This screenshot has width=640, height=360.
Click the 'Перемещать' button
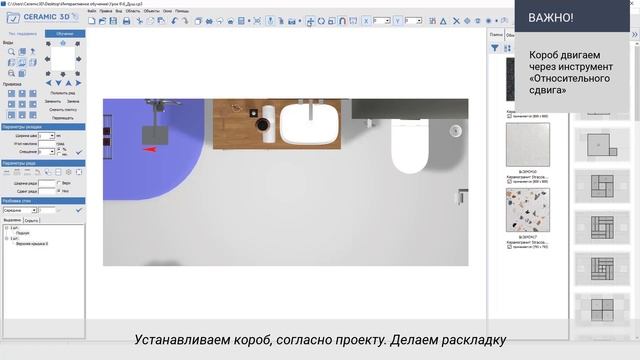tap(63, 118)
